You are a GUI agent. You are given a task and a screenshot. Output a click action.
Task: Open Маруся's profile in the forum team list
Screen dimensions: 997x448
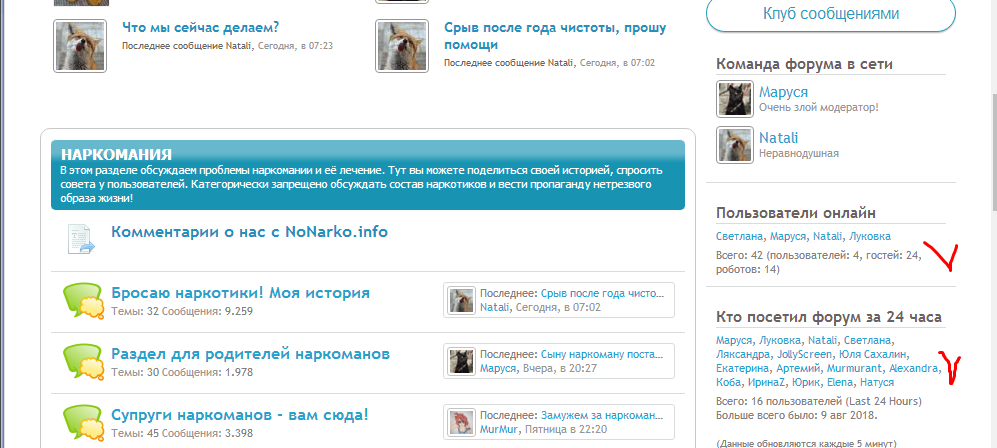click(783, 92)
